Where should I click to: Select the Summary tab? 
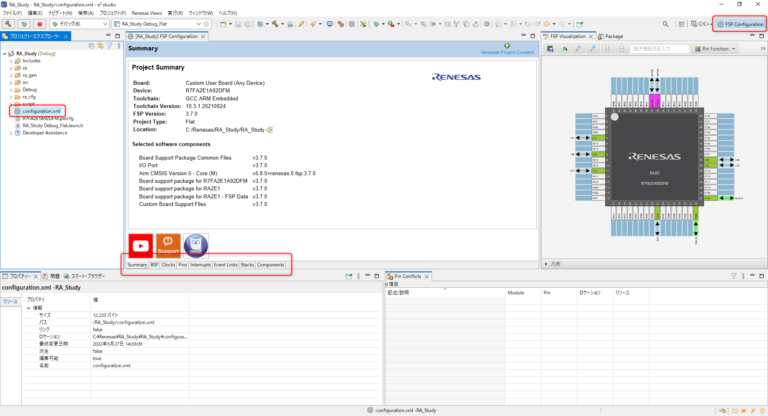(x=137, y=265)
